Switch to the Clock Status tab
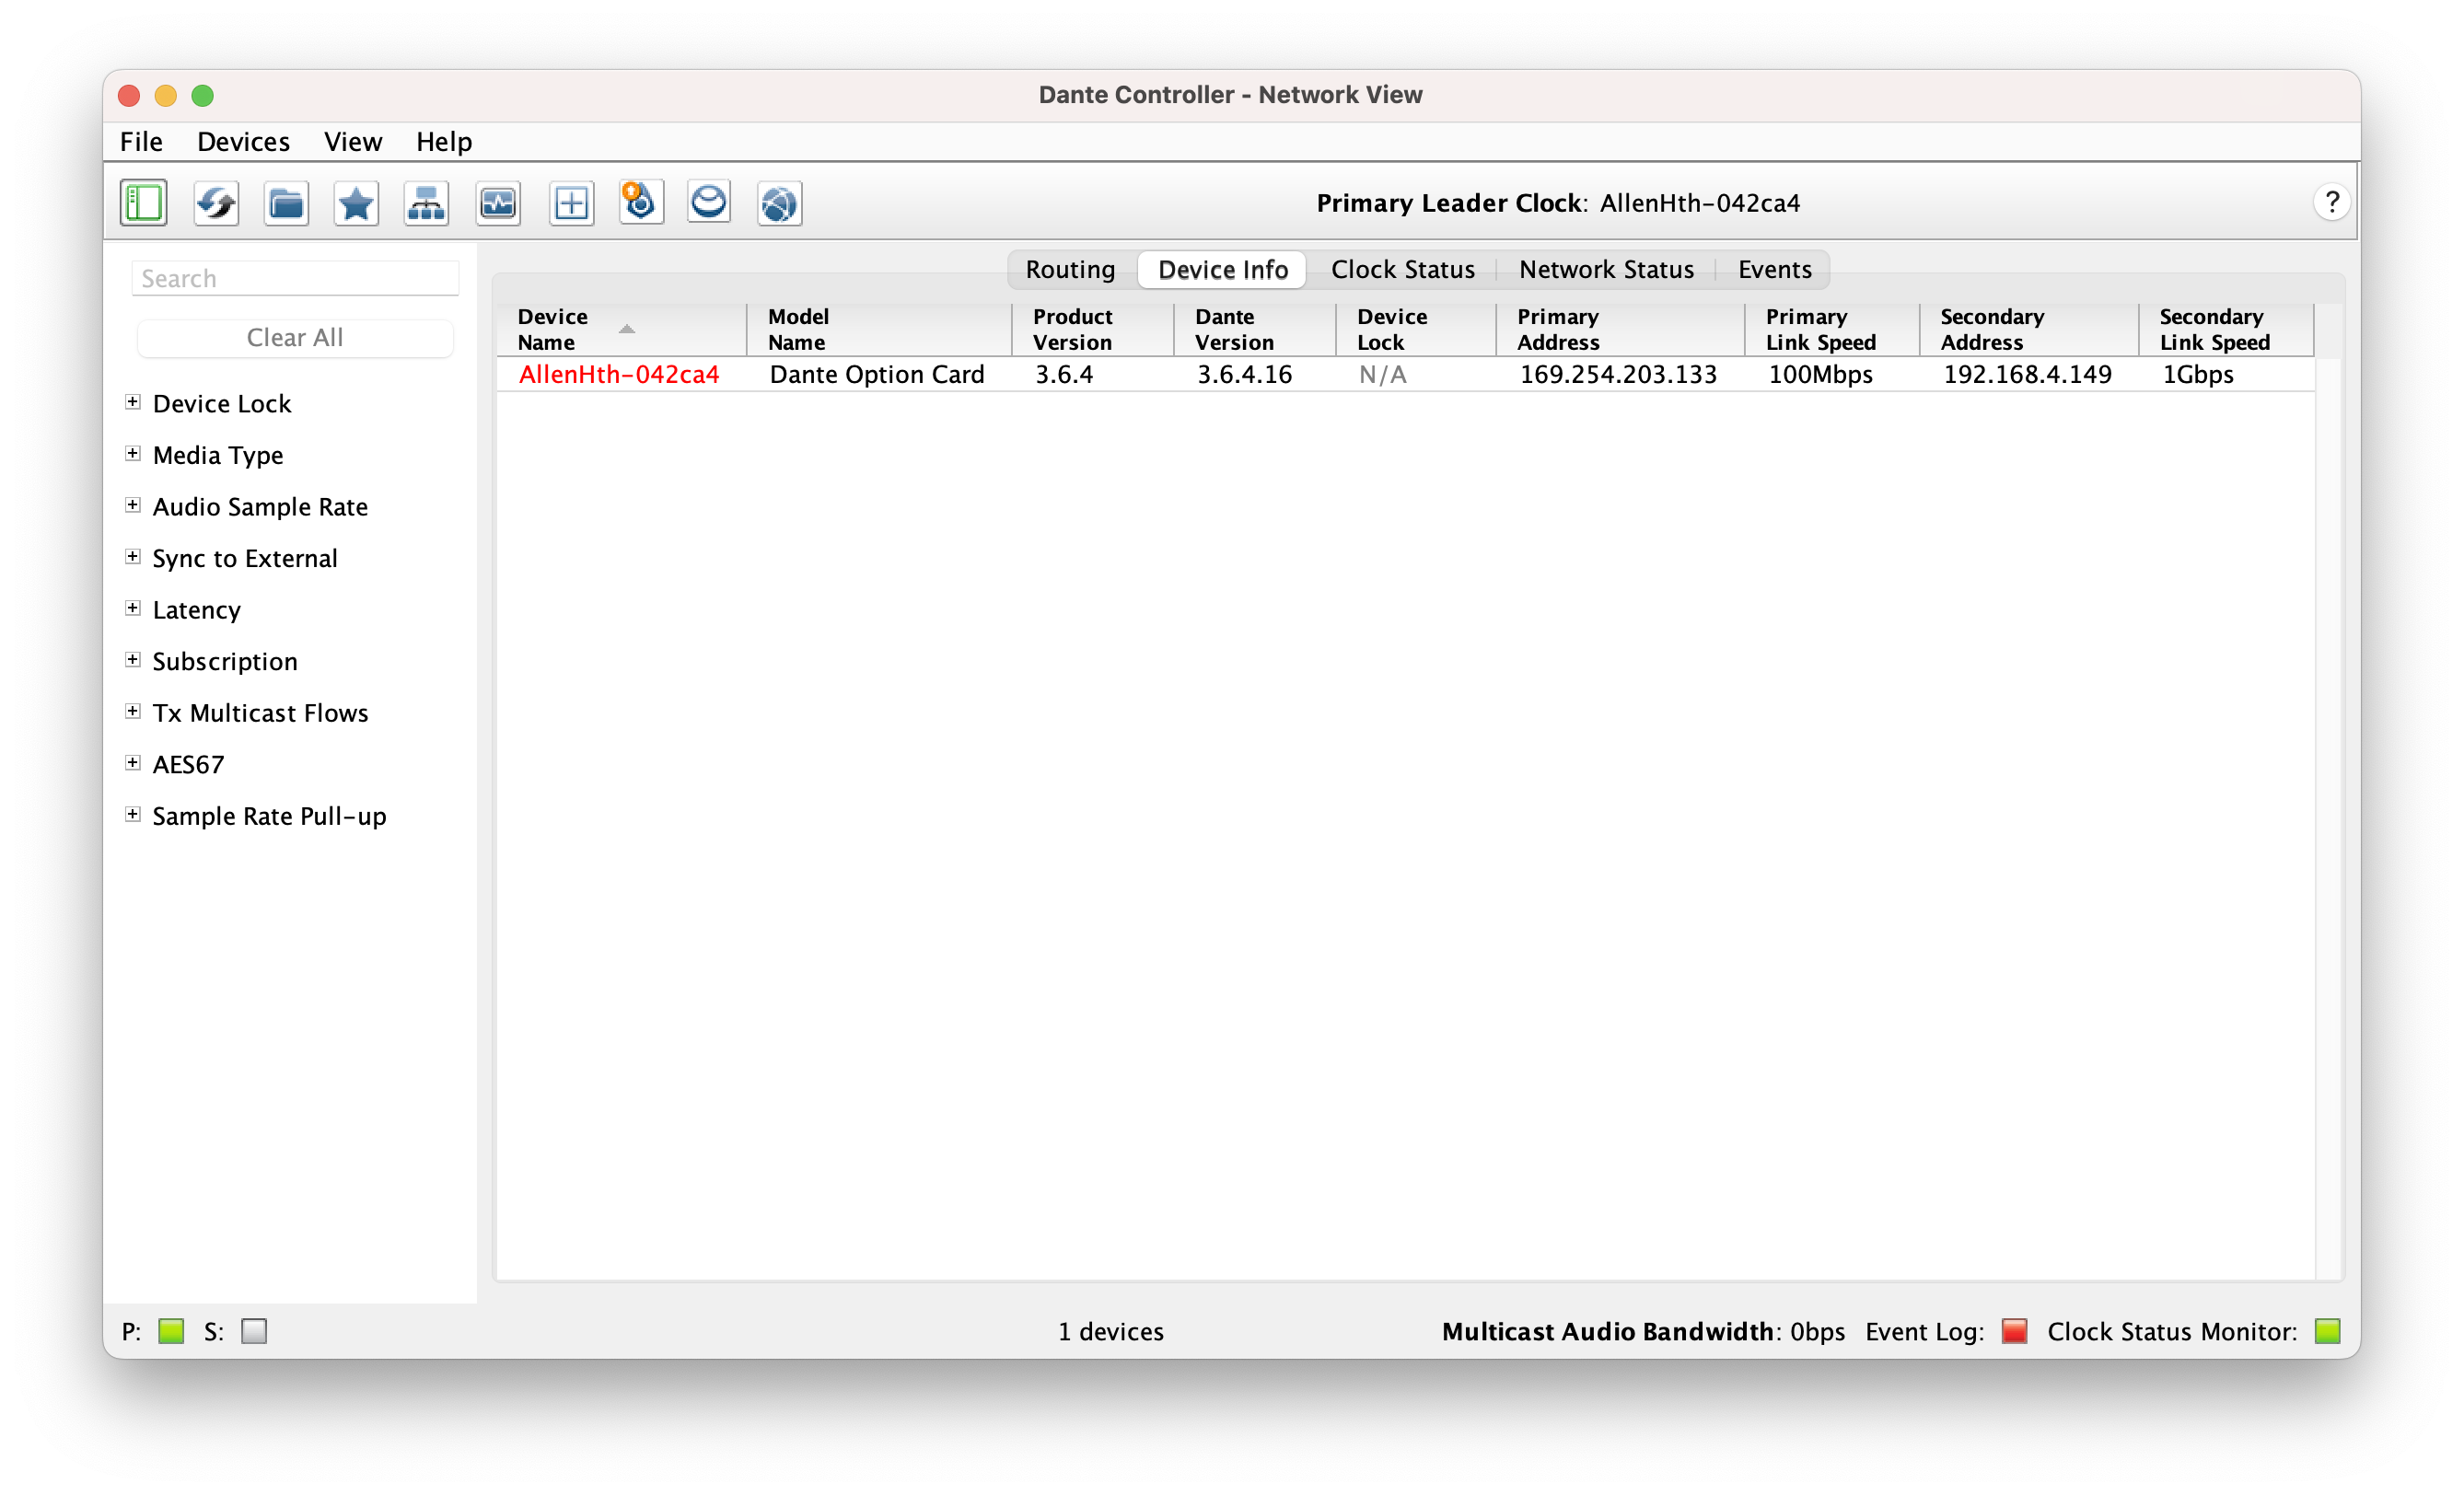The width and height of the screenshot is (2464, 1495). [x=1402, y=269]
